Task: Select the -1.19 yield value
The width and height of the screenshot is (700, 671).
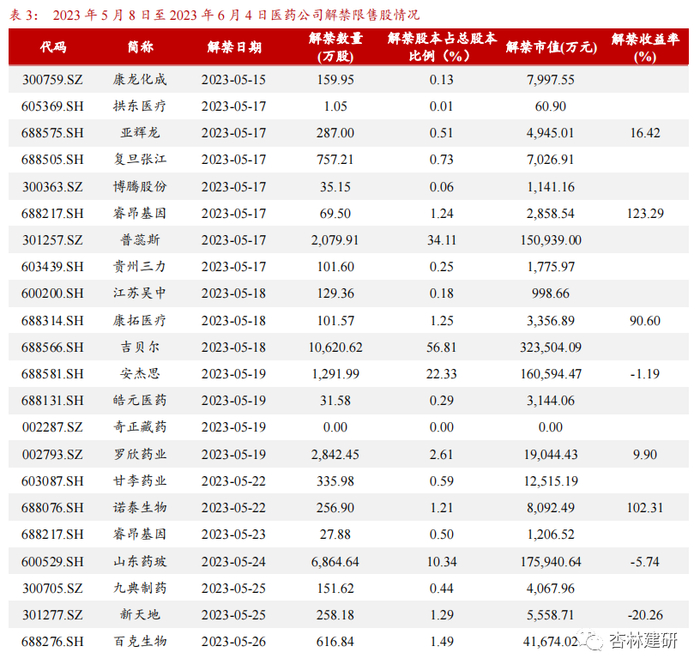Action: (x=645, y=374)
